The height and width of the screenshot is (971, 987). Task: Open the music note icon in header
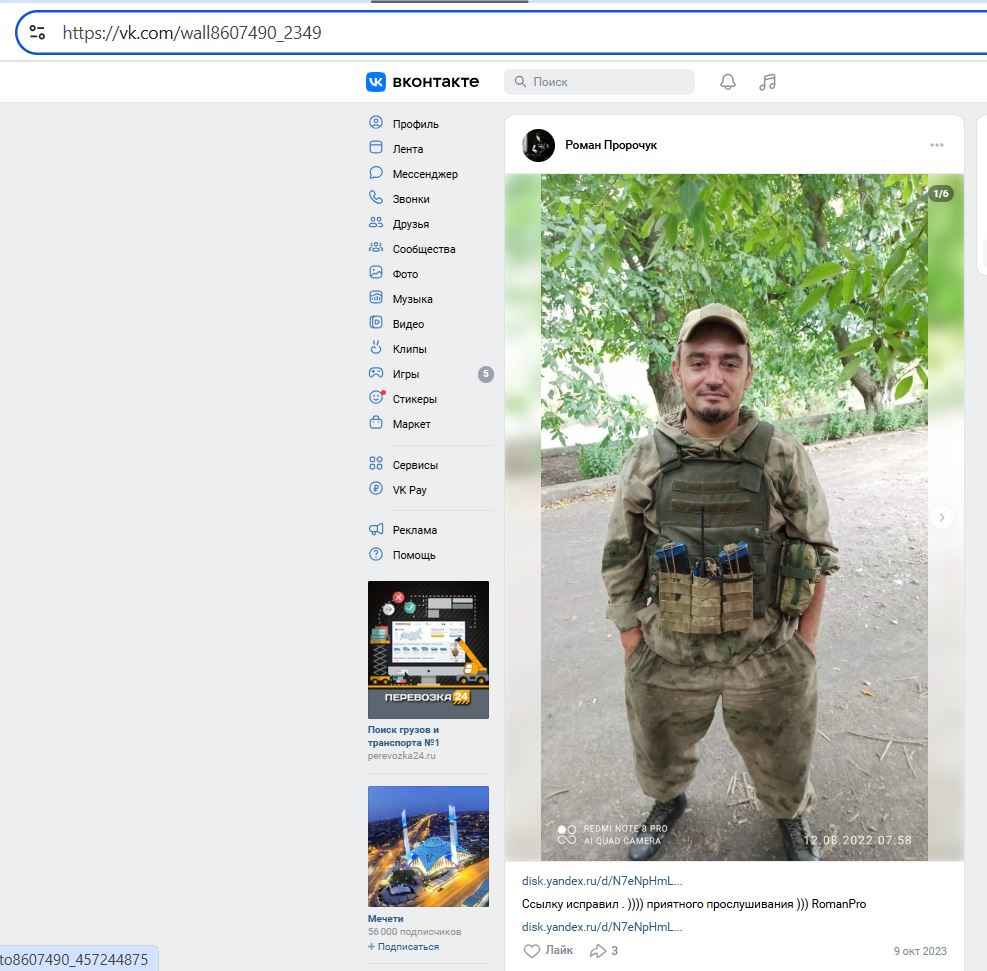coord(767,82)
